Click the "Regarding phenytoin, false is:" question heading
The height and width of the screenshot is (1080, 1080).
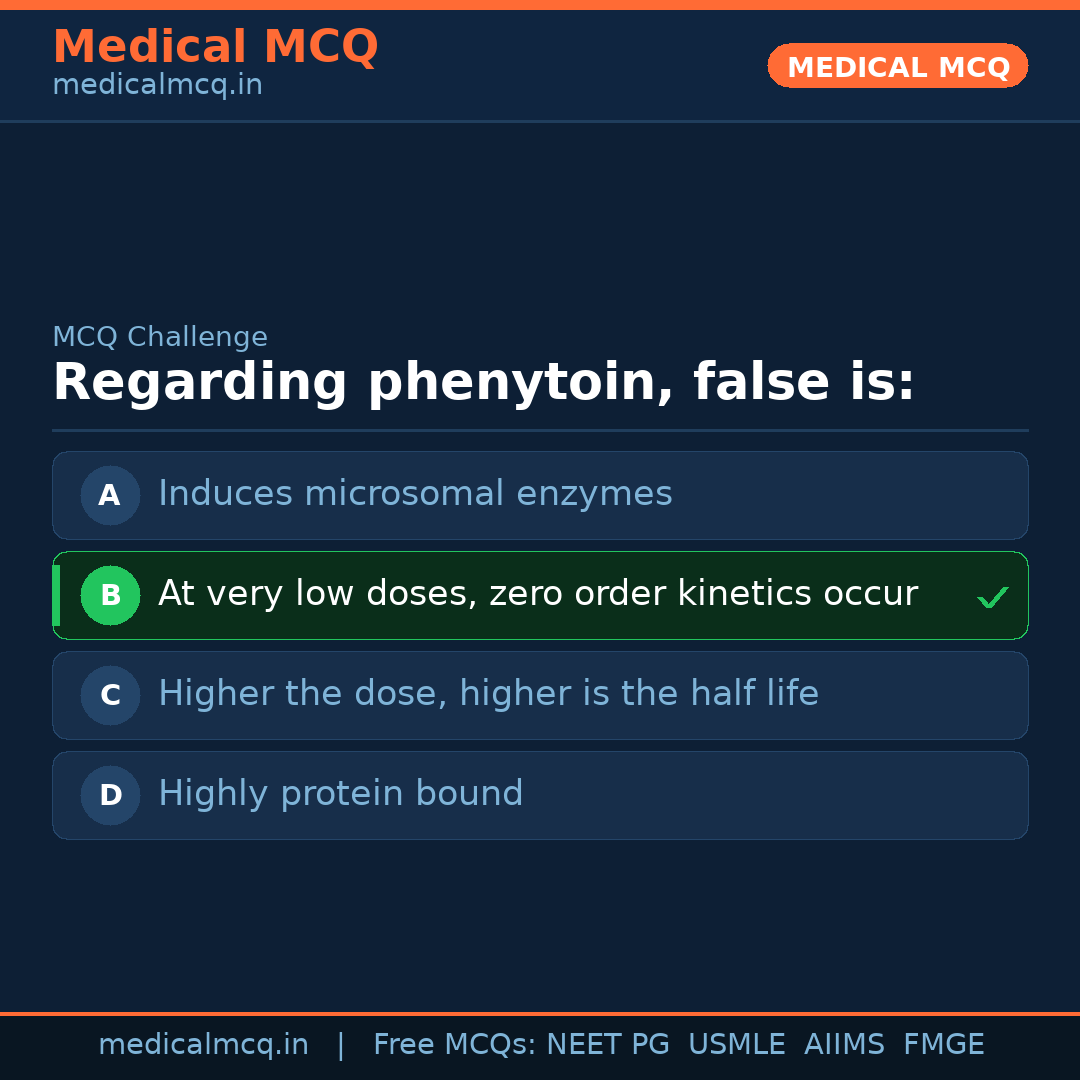[x=483, y=383]
